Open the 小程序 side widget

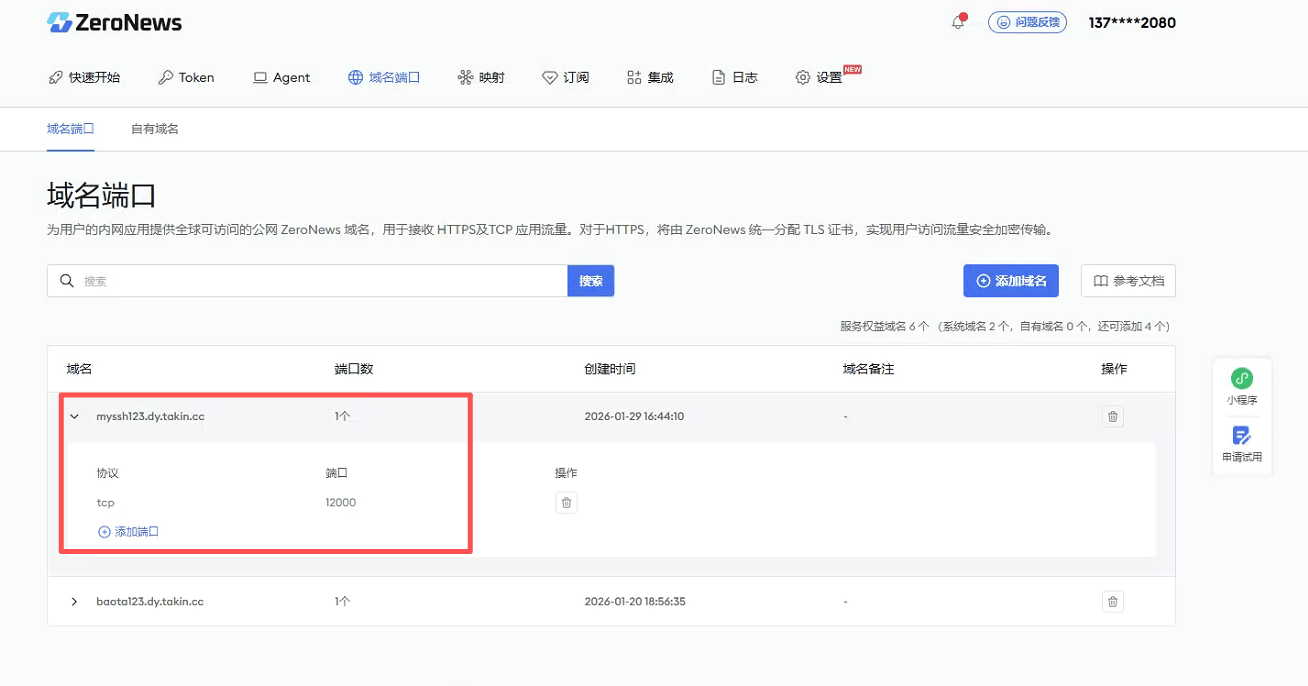1242,386
